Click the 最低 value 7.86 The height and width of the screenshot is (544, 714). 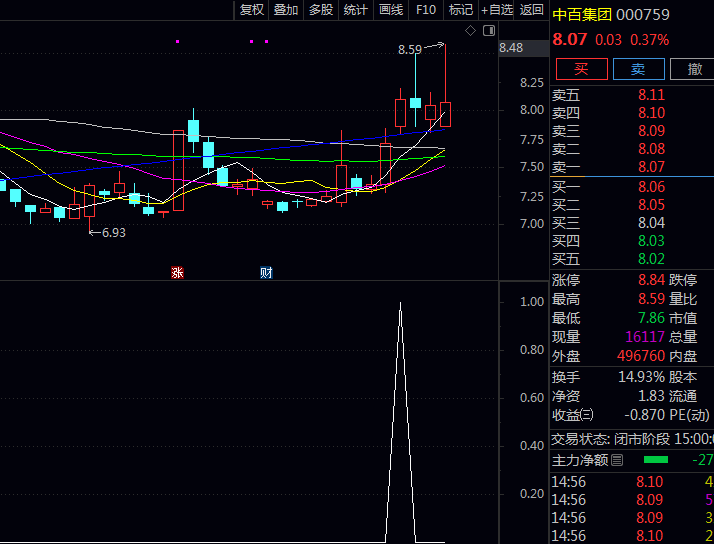pos(651,317)
